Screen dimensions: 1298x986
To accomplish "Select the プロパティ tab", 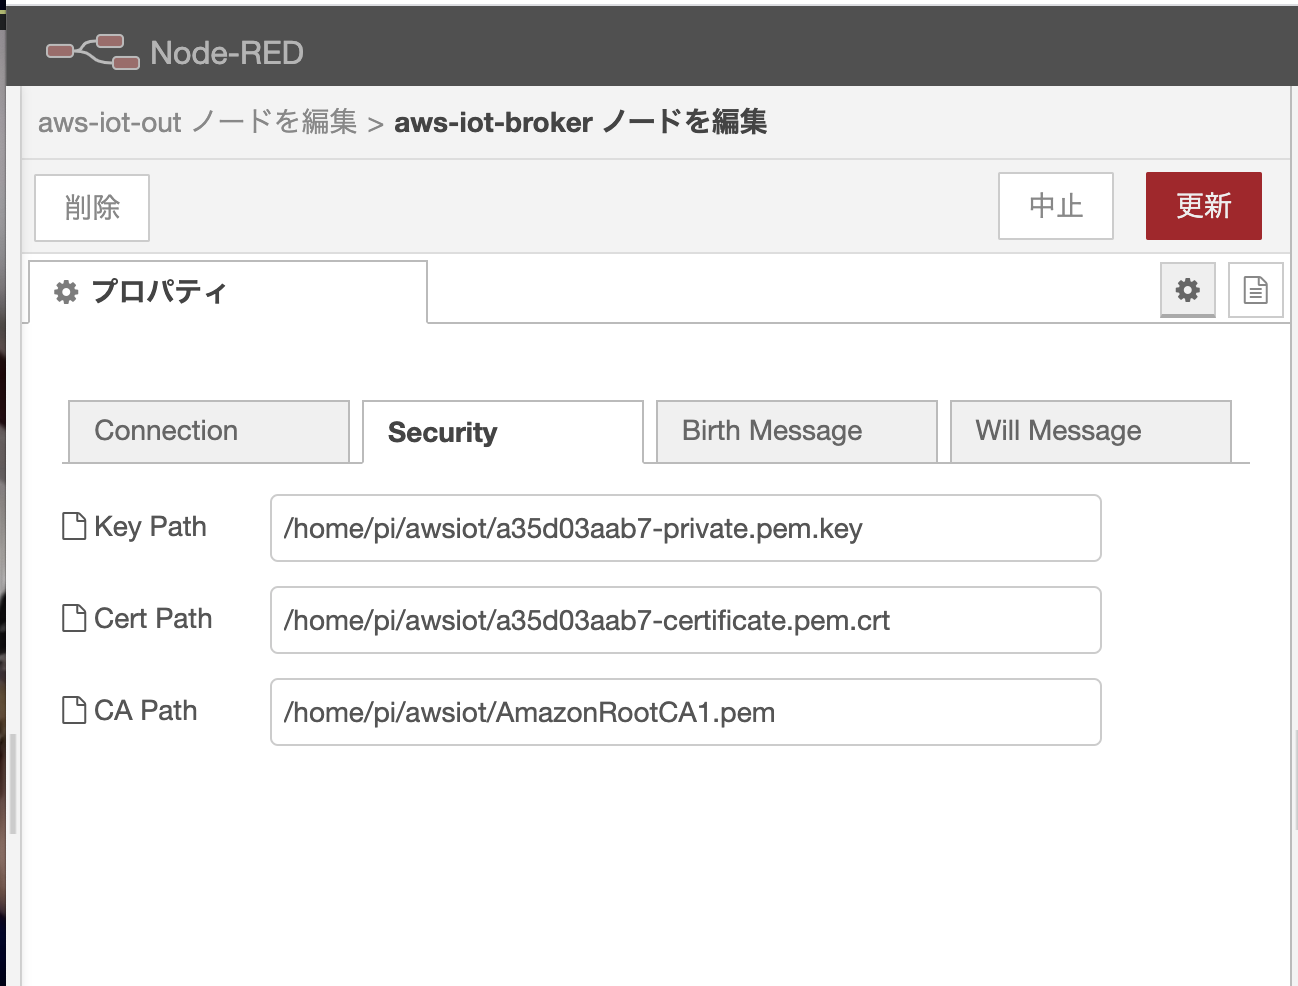I will point(228,292).
